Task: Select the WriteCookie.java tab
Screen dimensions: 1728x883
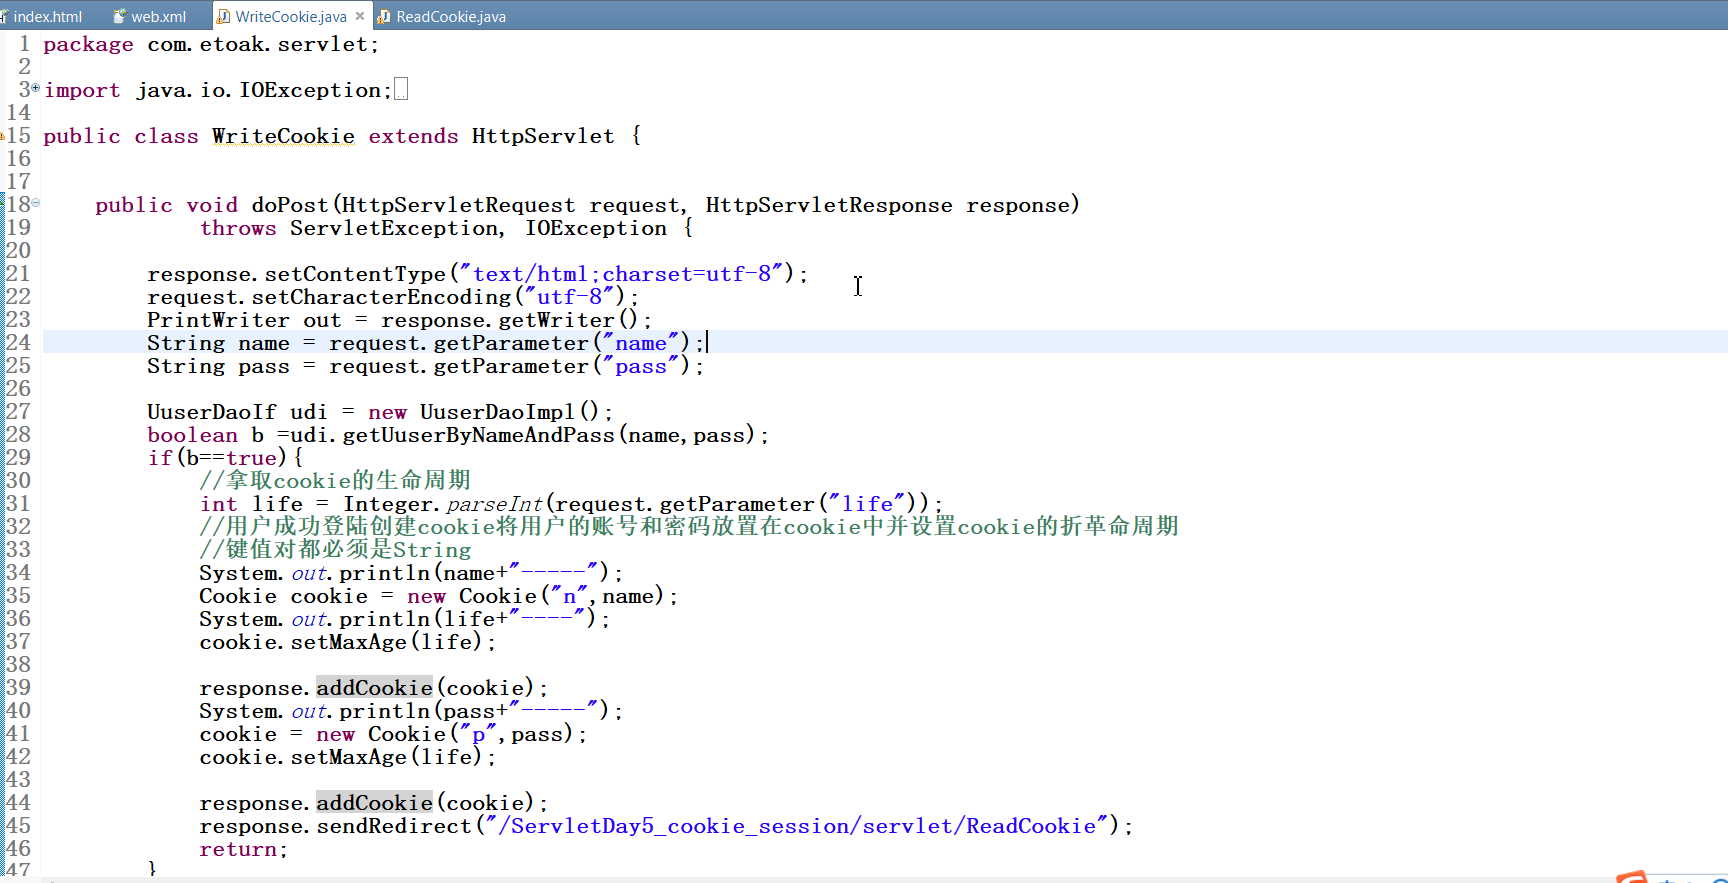Action: point(291,16)
